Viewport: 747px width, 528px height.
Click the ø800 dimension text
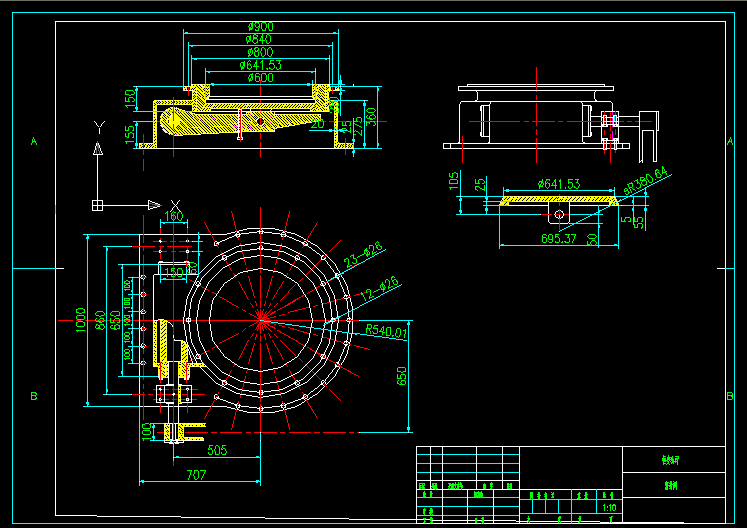click(x=260, y=52)
